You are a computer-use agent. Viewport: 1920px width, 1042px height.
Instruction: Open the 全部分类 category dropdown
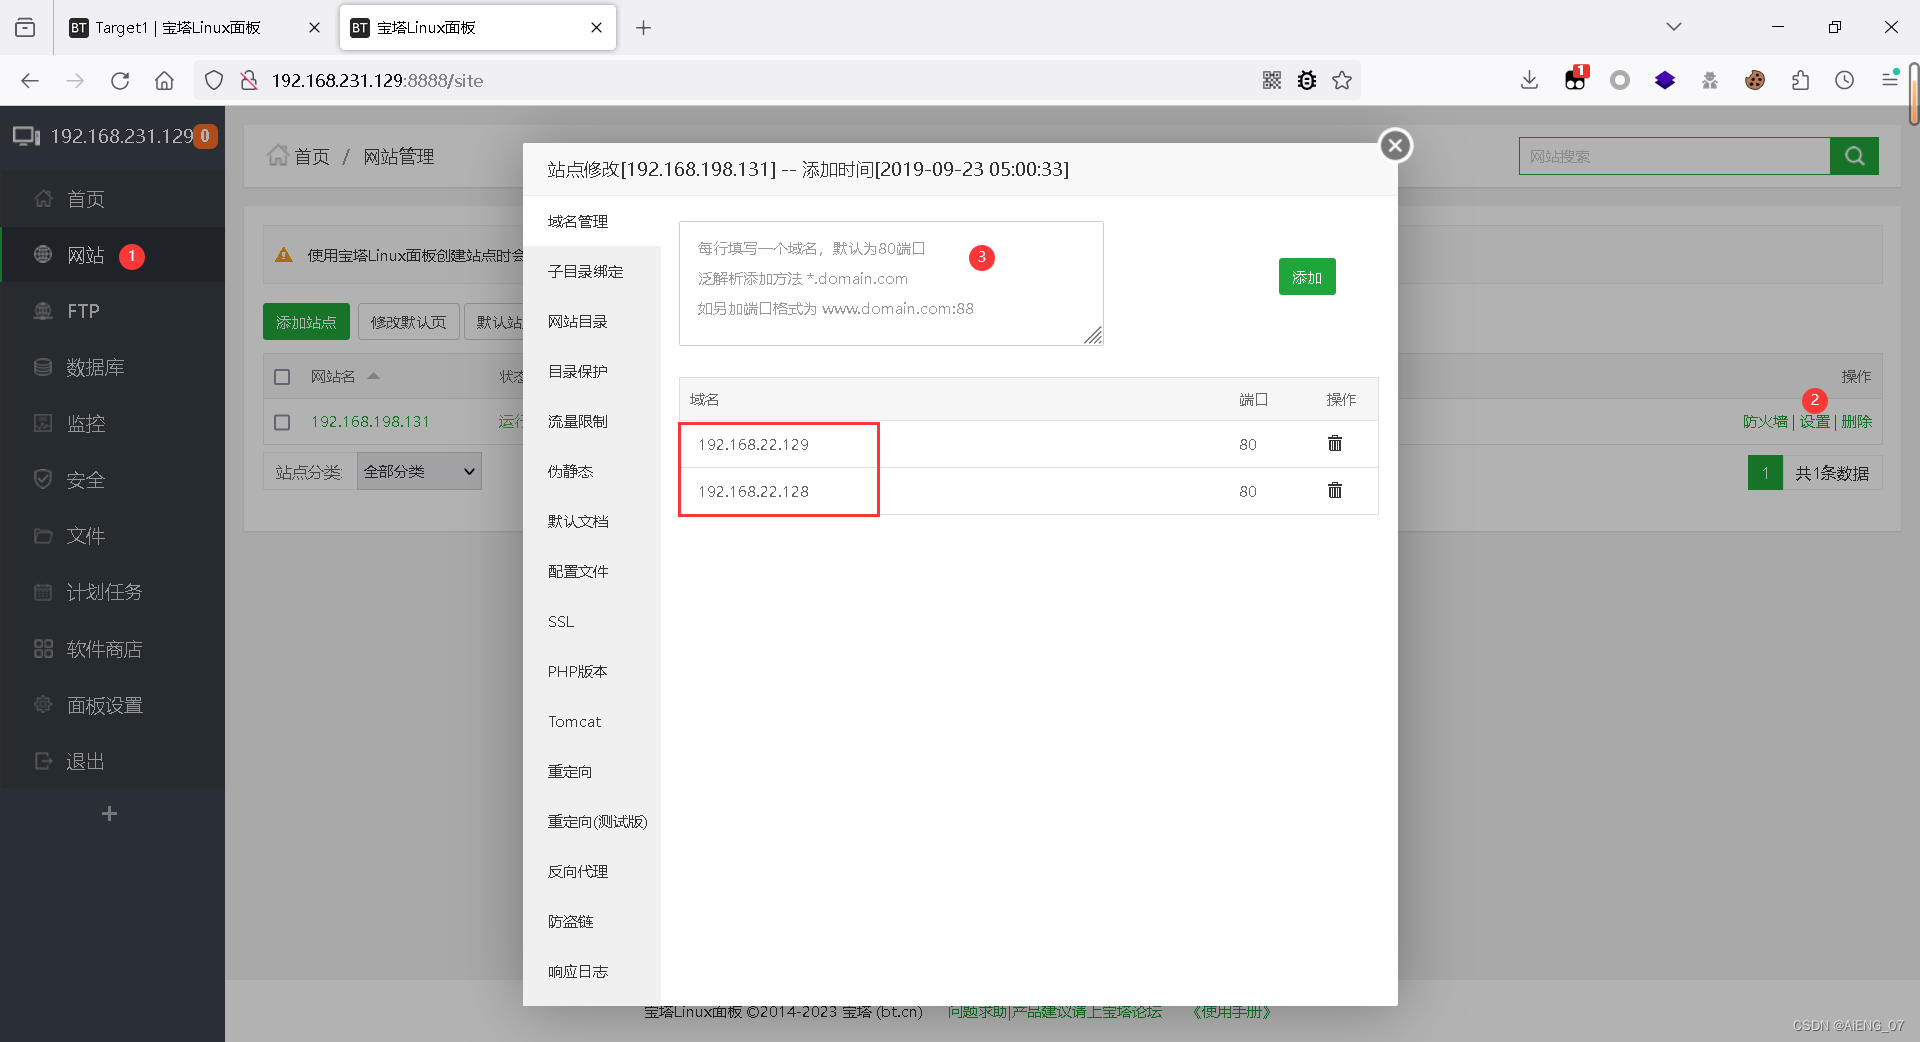(x=419, y=471)
